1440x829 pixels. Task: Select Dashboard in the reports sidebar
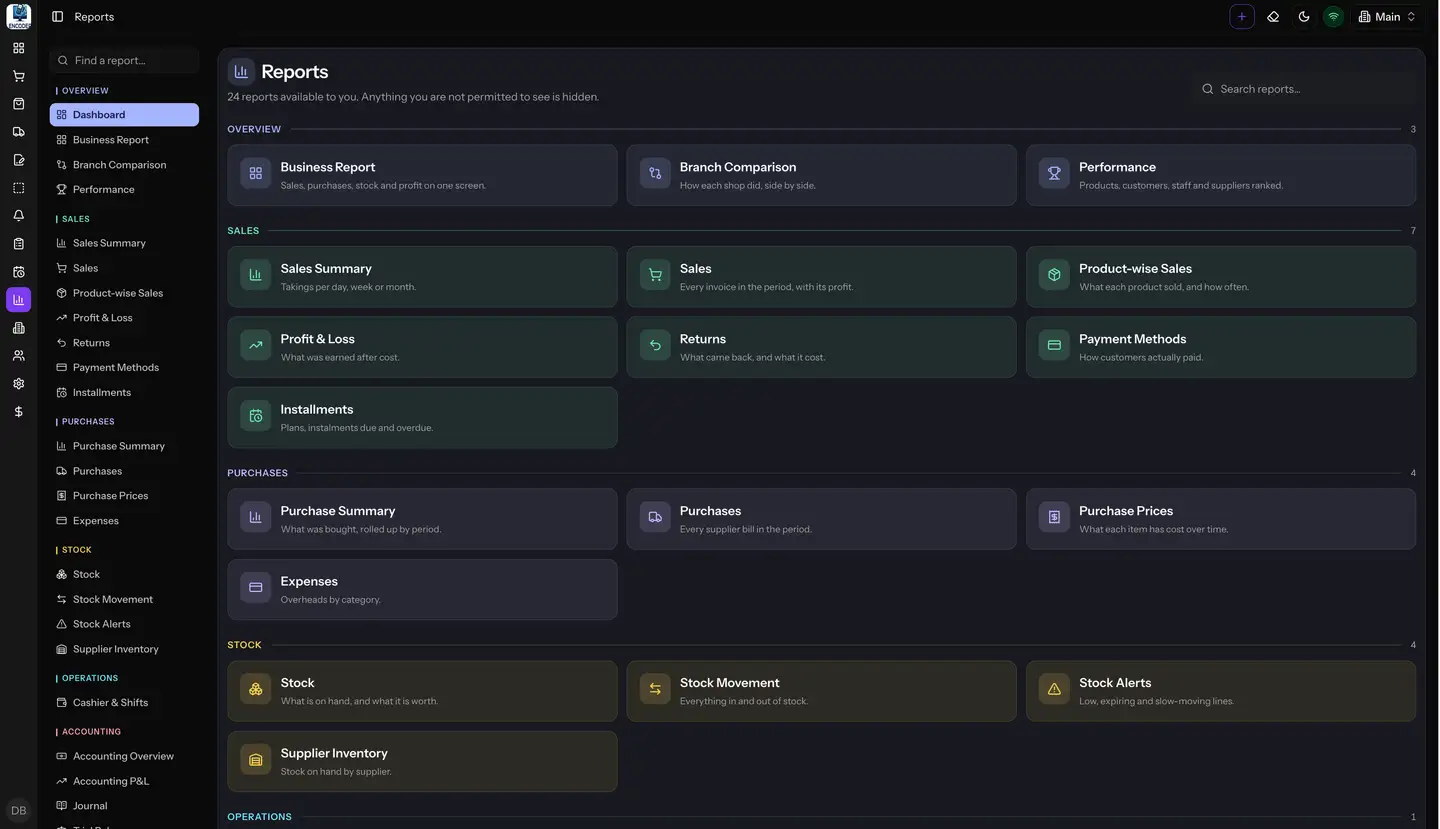pos(124,115)
